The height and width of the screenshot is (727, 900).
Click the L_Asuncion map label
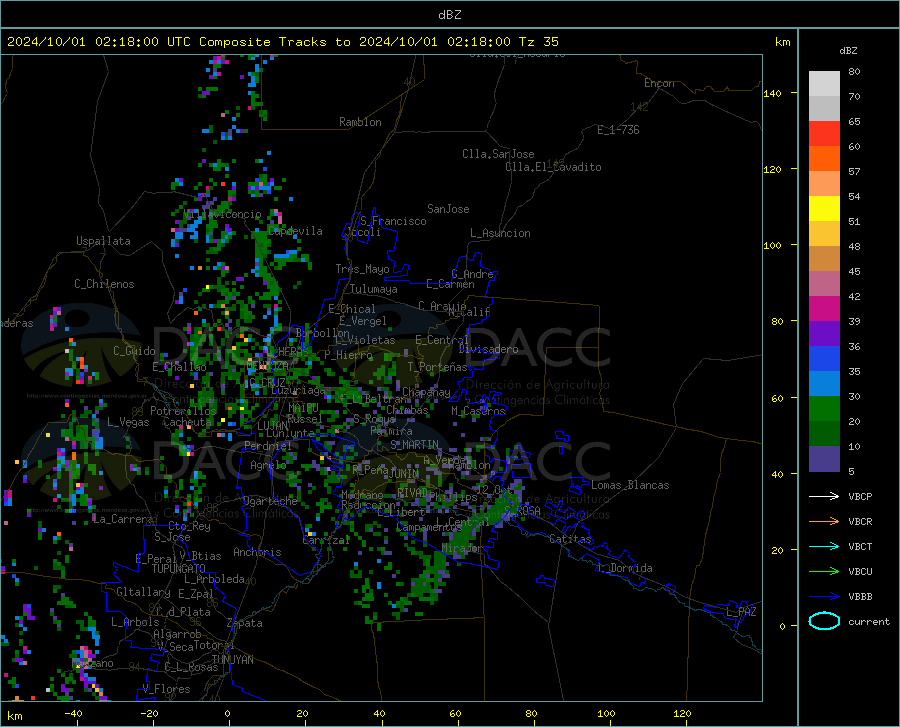(500, 233)
